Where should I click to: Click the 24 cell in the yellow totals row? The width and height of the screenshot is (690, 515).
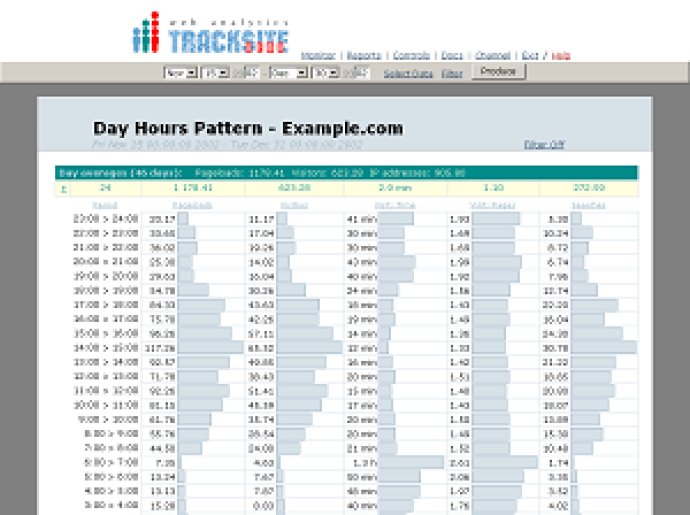(105, 188)
